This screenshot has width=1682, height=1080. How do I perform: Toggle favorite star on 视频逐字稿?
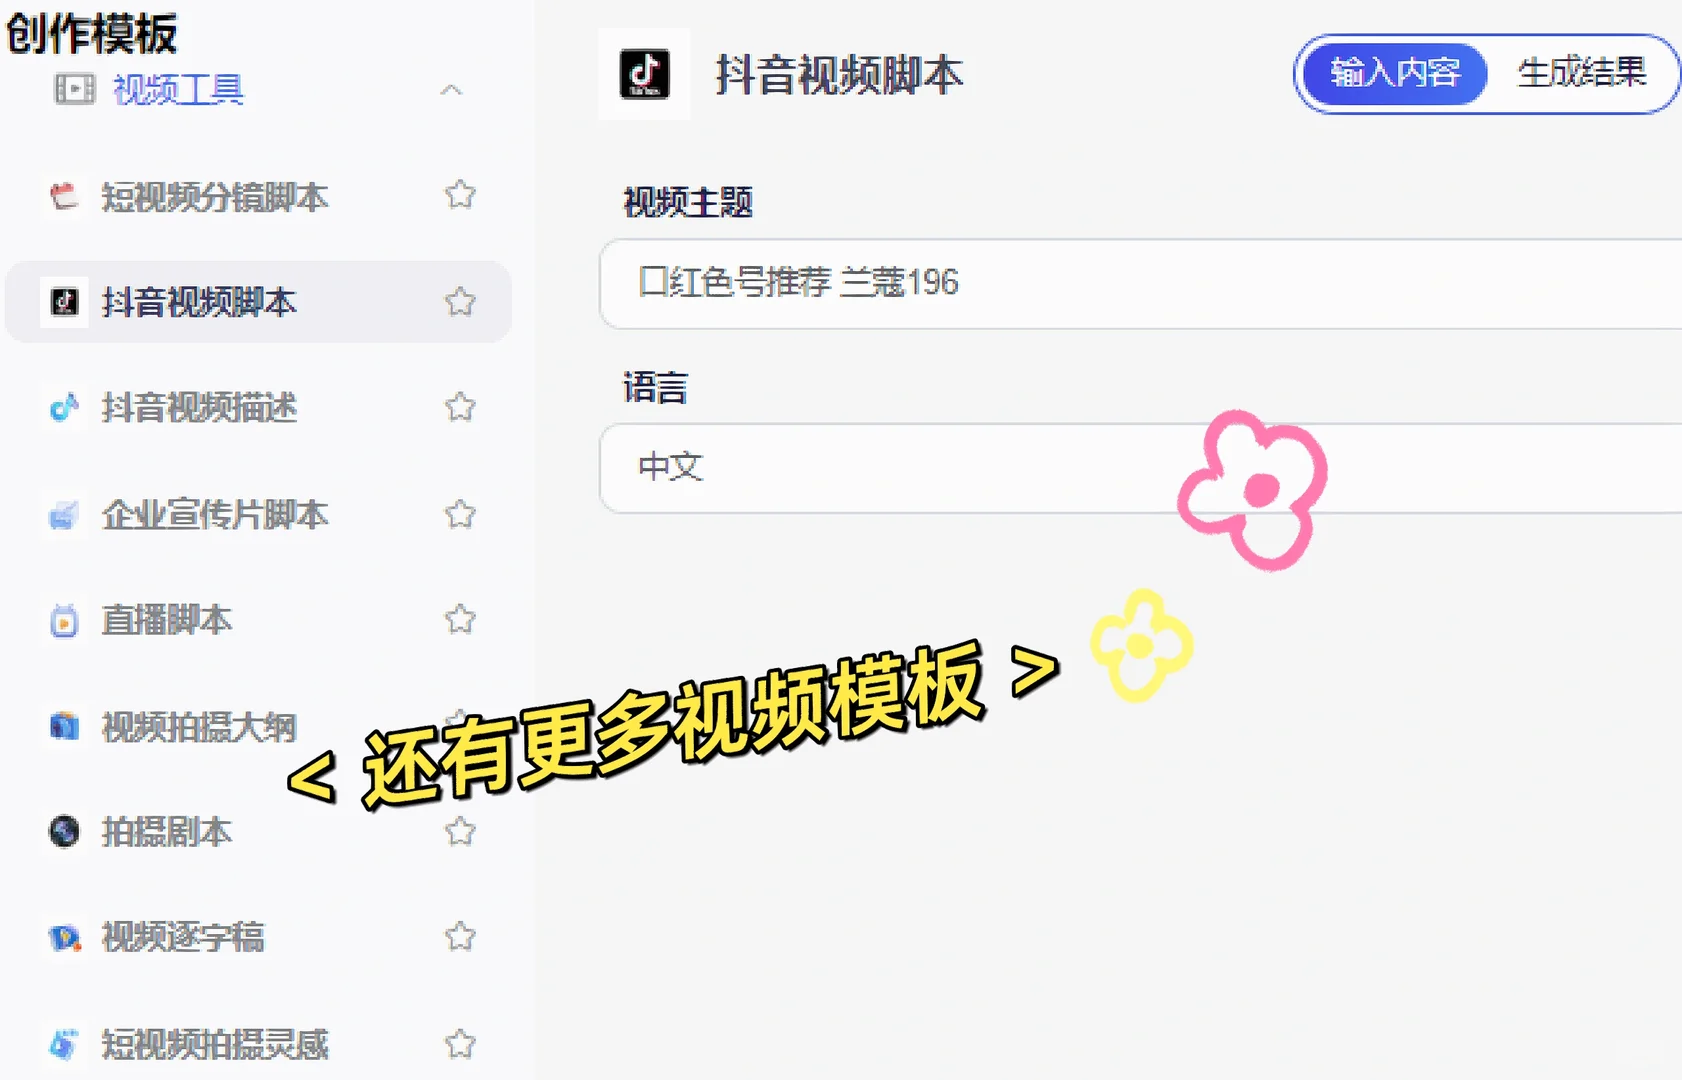460,936
